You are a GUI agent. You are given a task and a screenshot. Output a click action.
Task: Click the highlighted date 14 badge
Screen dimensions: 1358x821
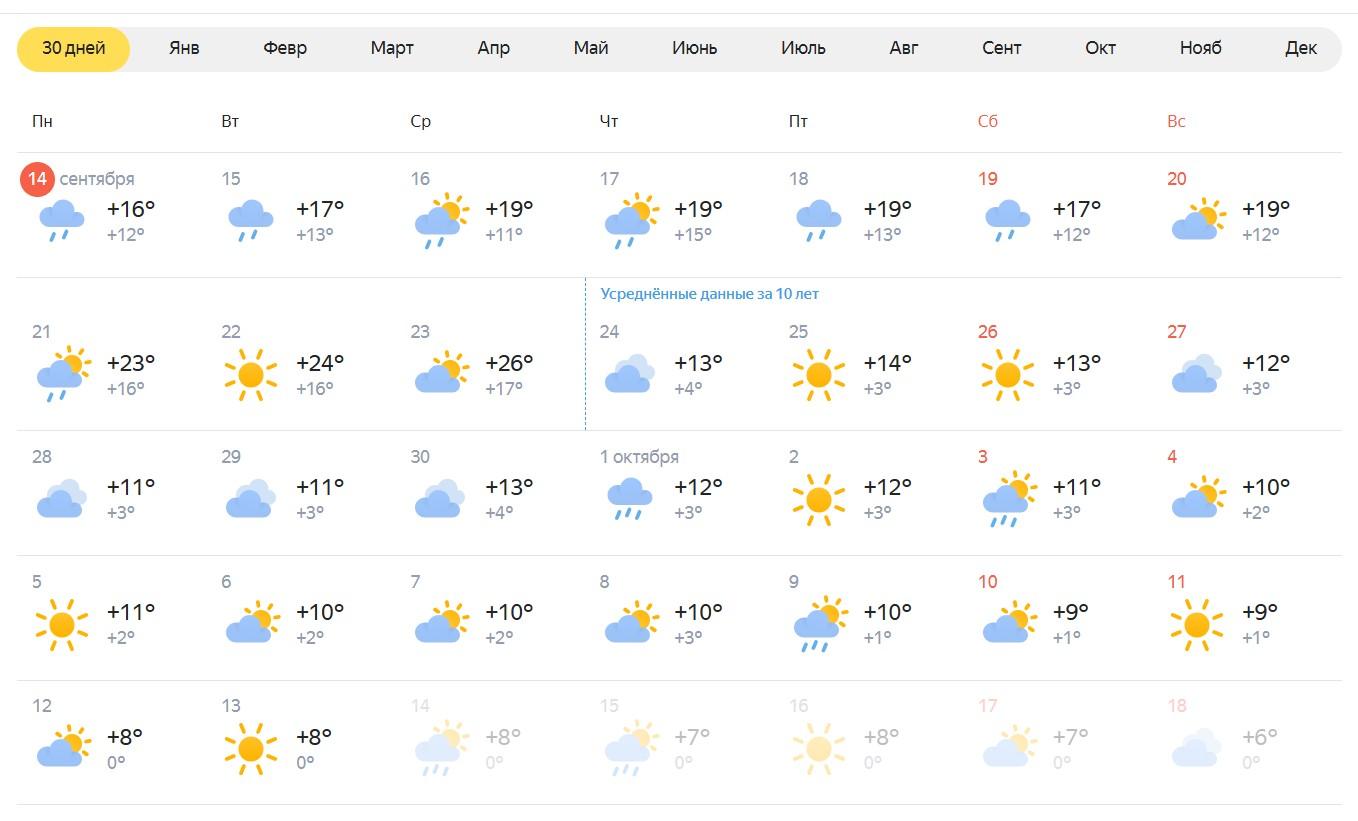[37, 179]
